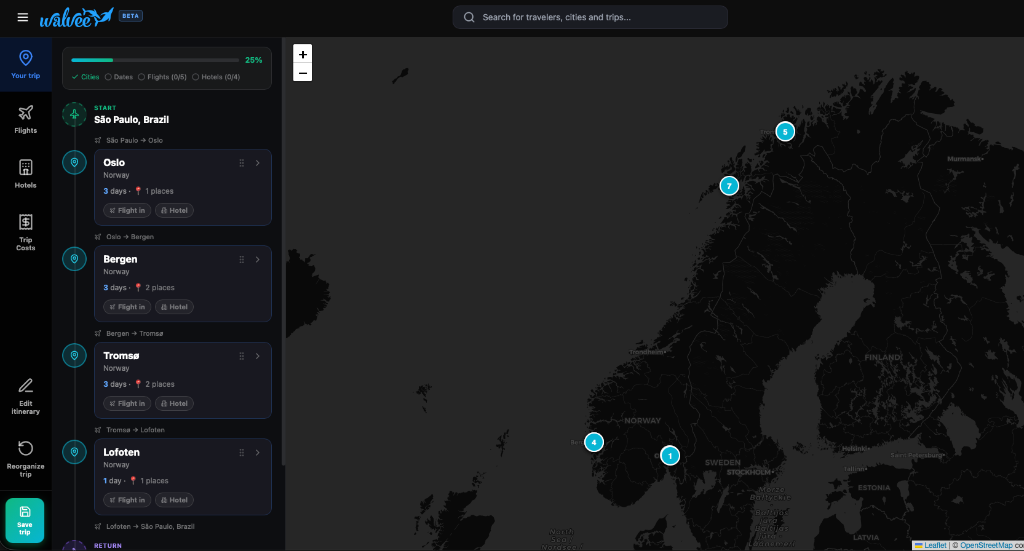Viewport: 1024px width, 551px height.
Task: Open the Leaflet attribution link
Action: [931, 545]
